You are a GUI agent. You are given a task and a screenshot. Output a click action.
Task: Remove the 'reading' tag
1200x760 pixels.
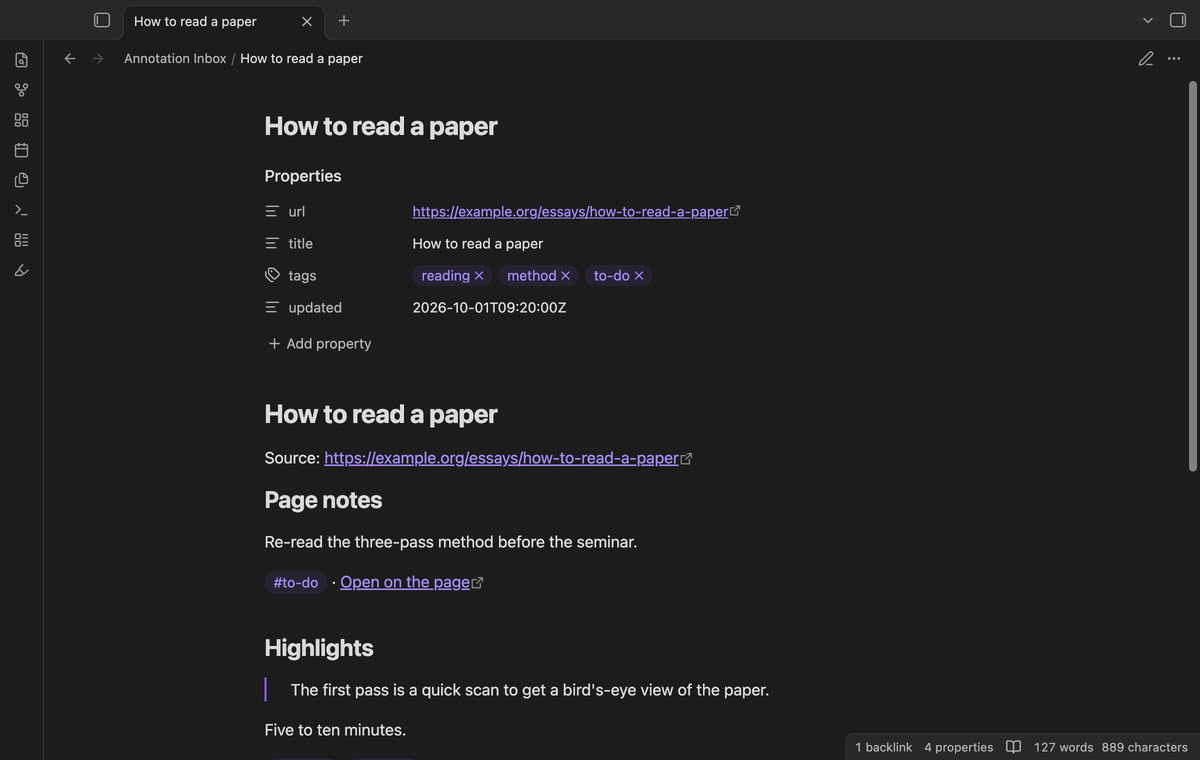479,275
